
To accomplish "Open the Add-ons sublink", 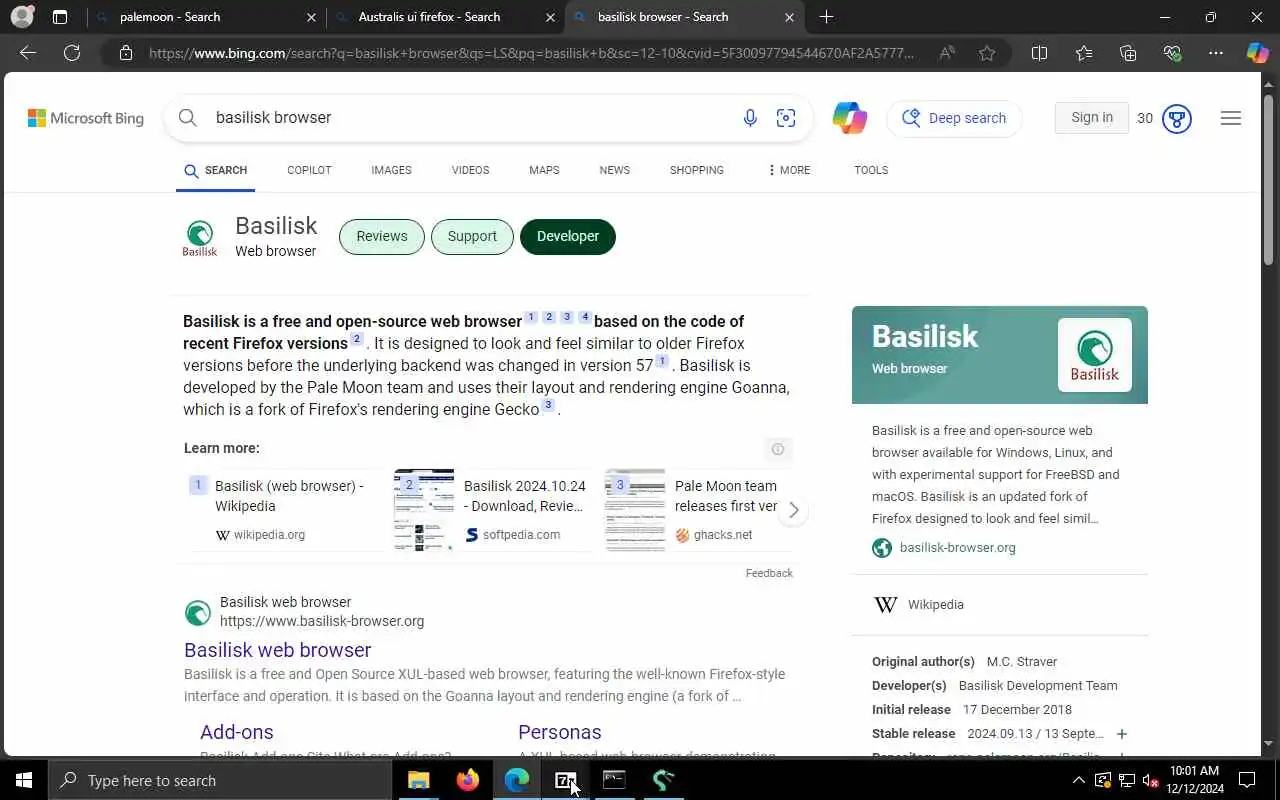I will pos(237,732).
